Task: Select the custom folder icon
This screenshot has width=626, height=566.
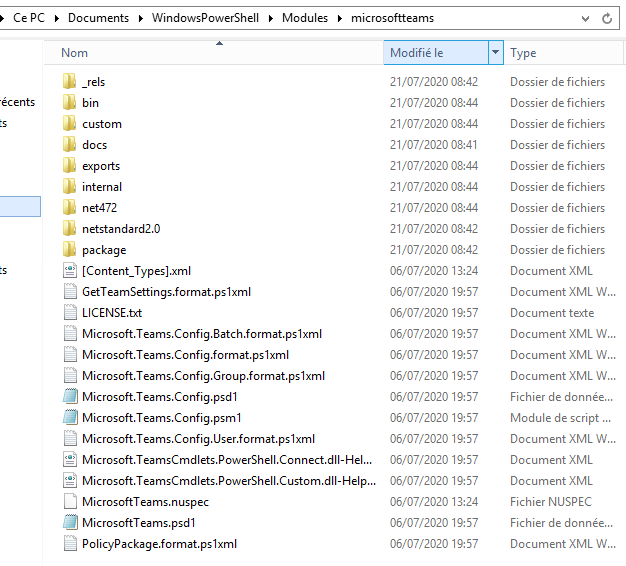Action: (x=69, y=124)
